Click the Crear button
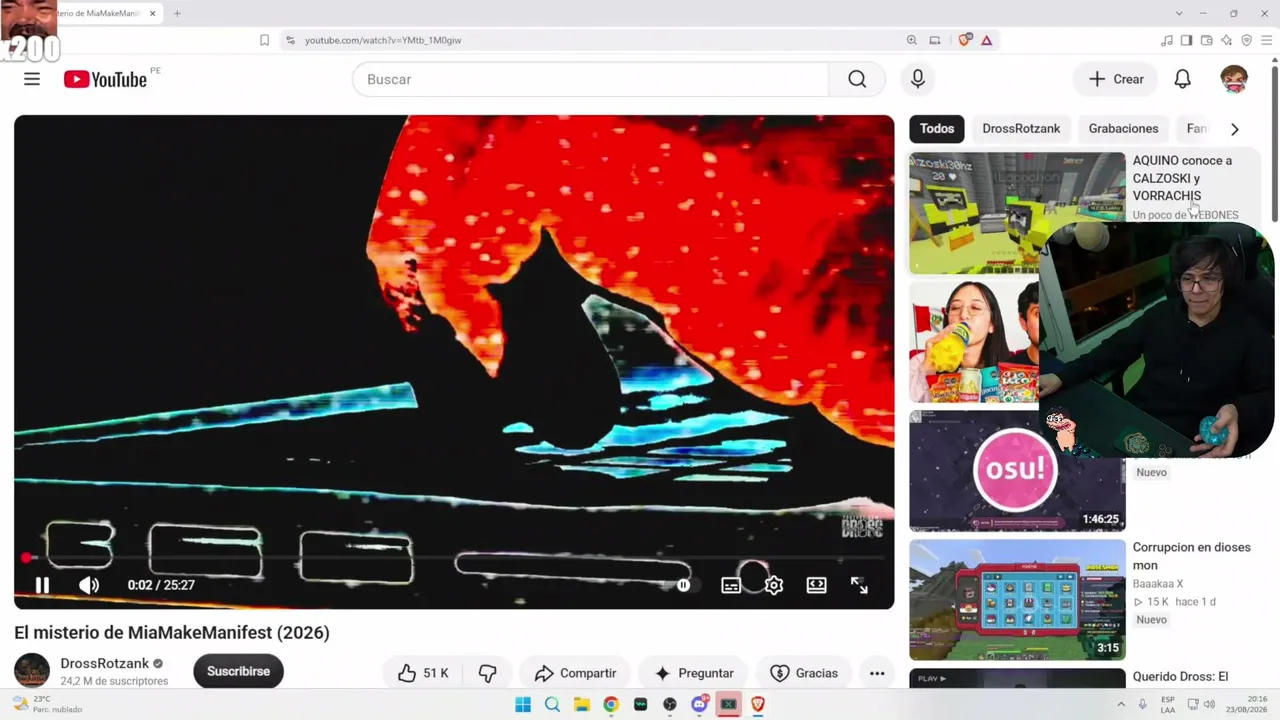The width and height of the screenshot is (1280, 720). click(1116, 79)
